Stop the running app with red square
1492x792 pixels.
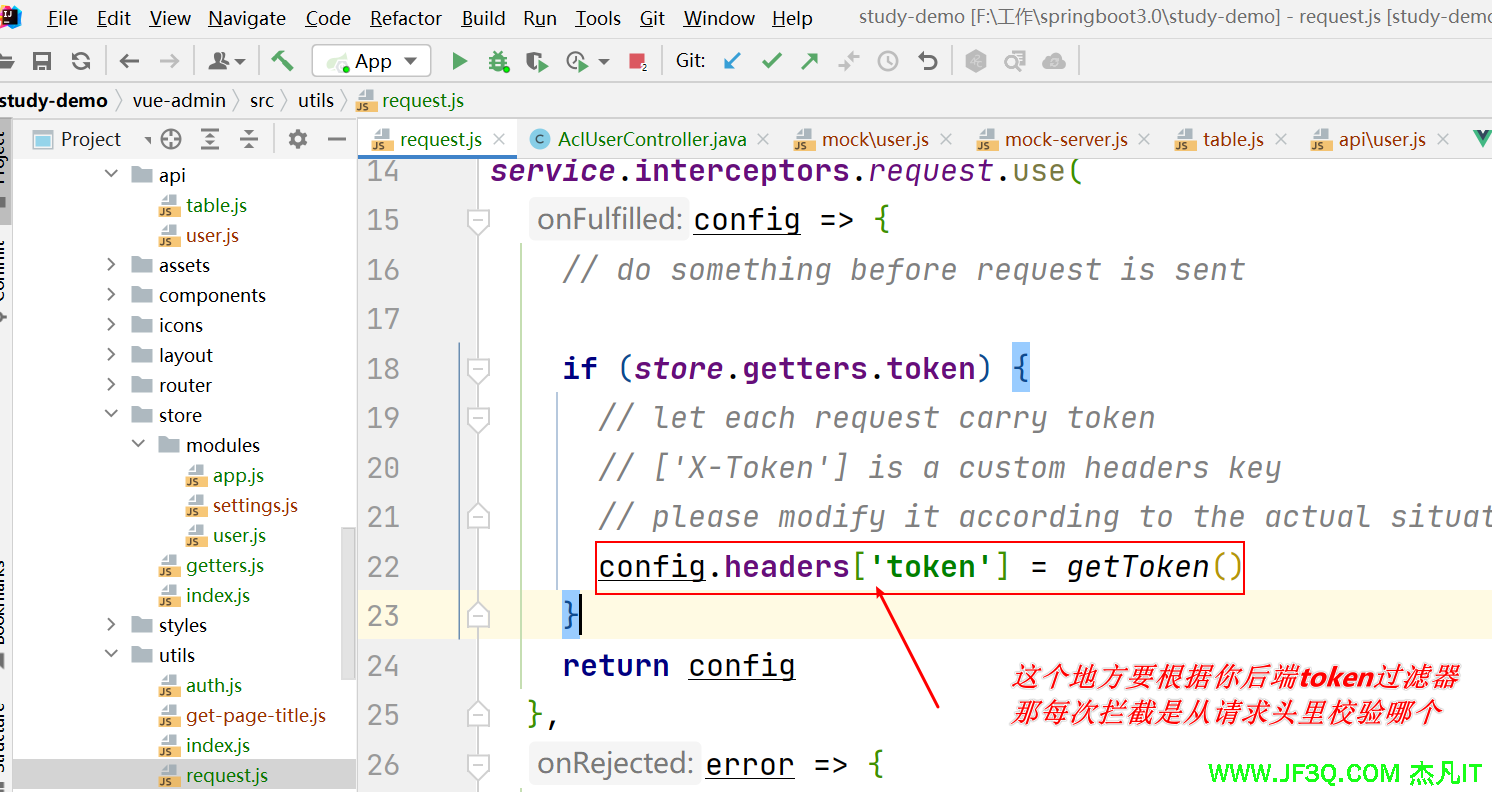[637, 62]
